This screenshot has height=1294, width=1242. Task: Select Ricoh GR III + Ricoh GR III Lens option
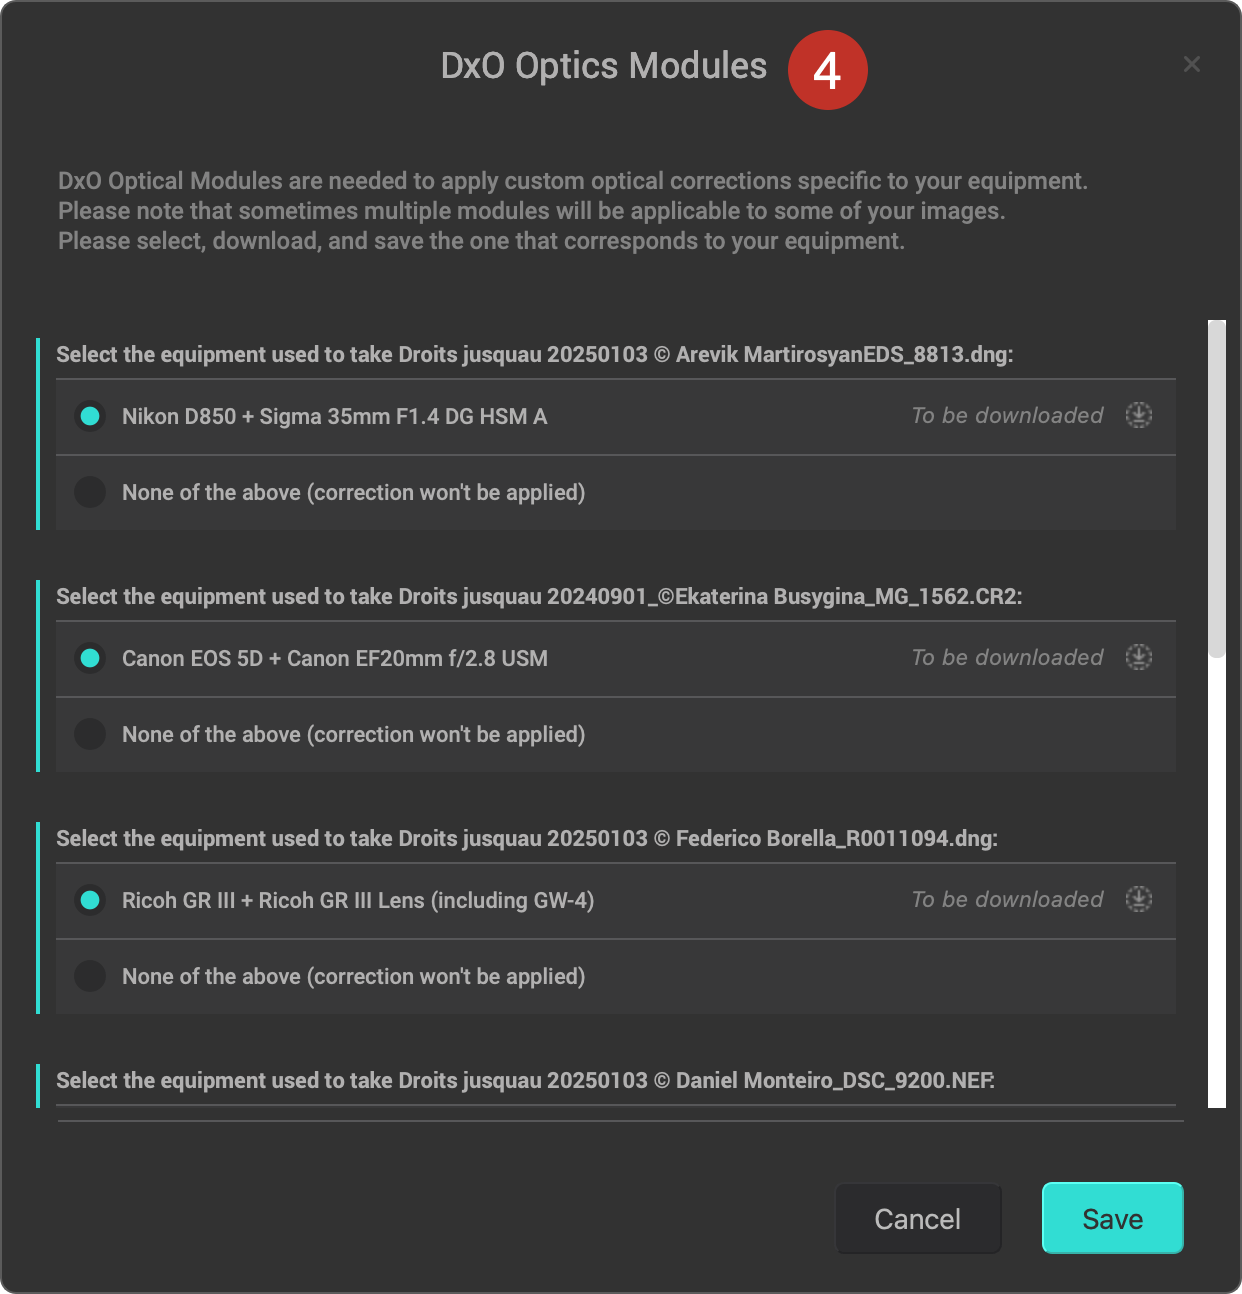click(90, 900)
